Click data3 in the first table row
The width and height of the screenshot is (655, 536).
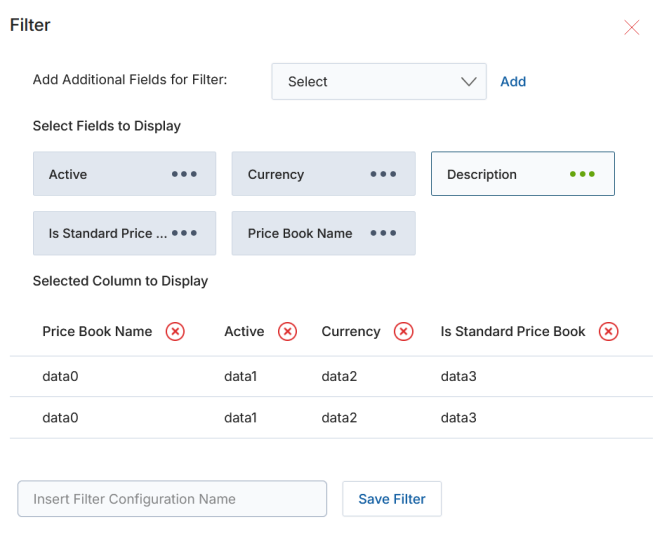pyautogui.click(x=459, y=376)
